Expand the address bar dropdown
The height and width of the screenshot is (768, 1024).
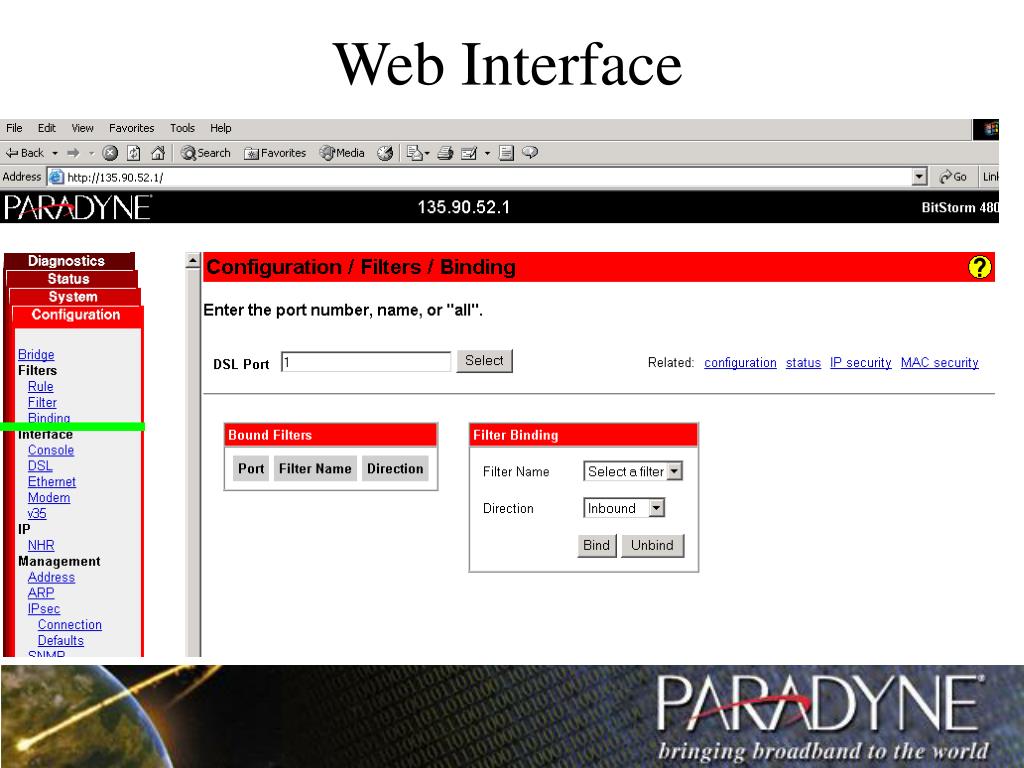click(920, 176)
